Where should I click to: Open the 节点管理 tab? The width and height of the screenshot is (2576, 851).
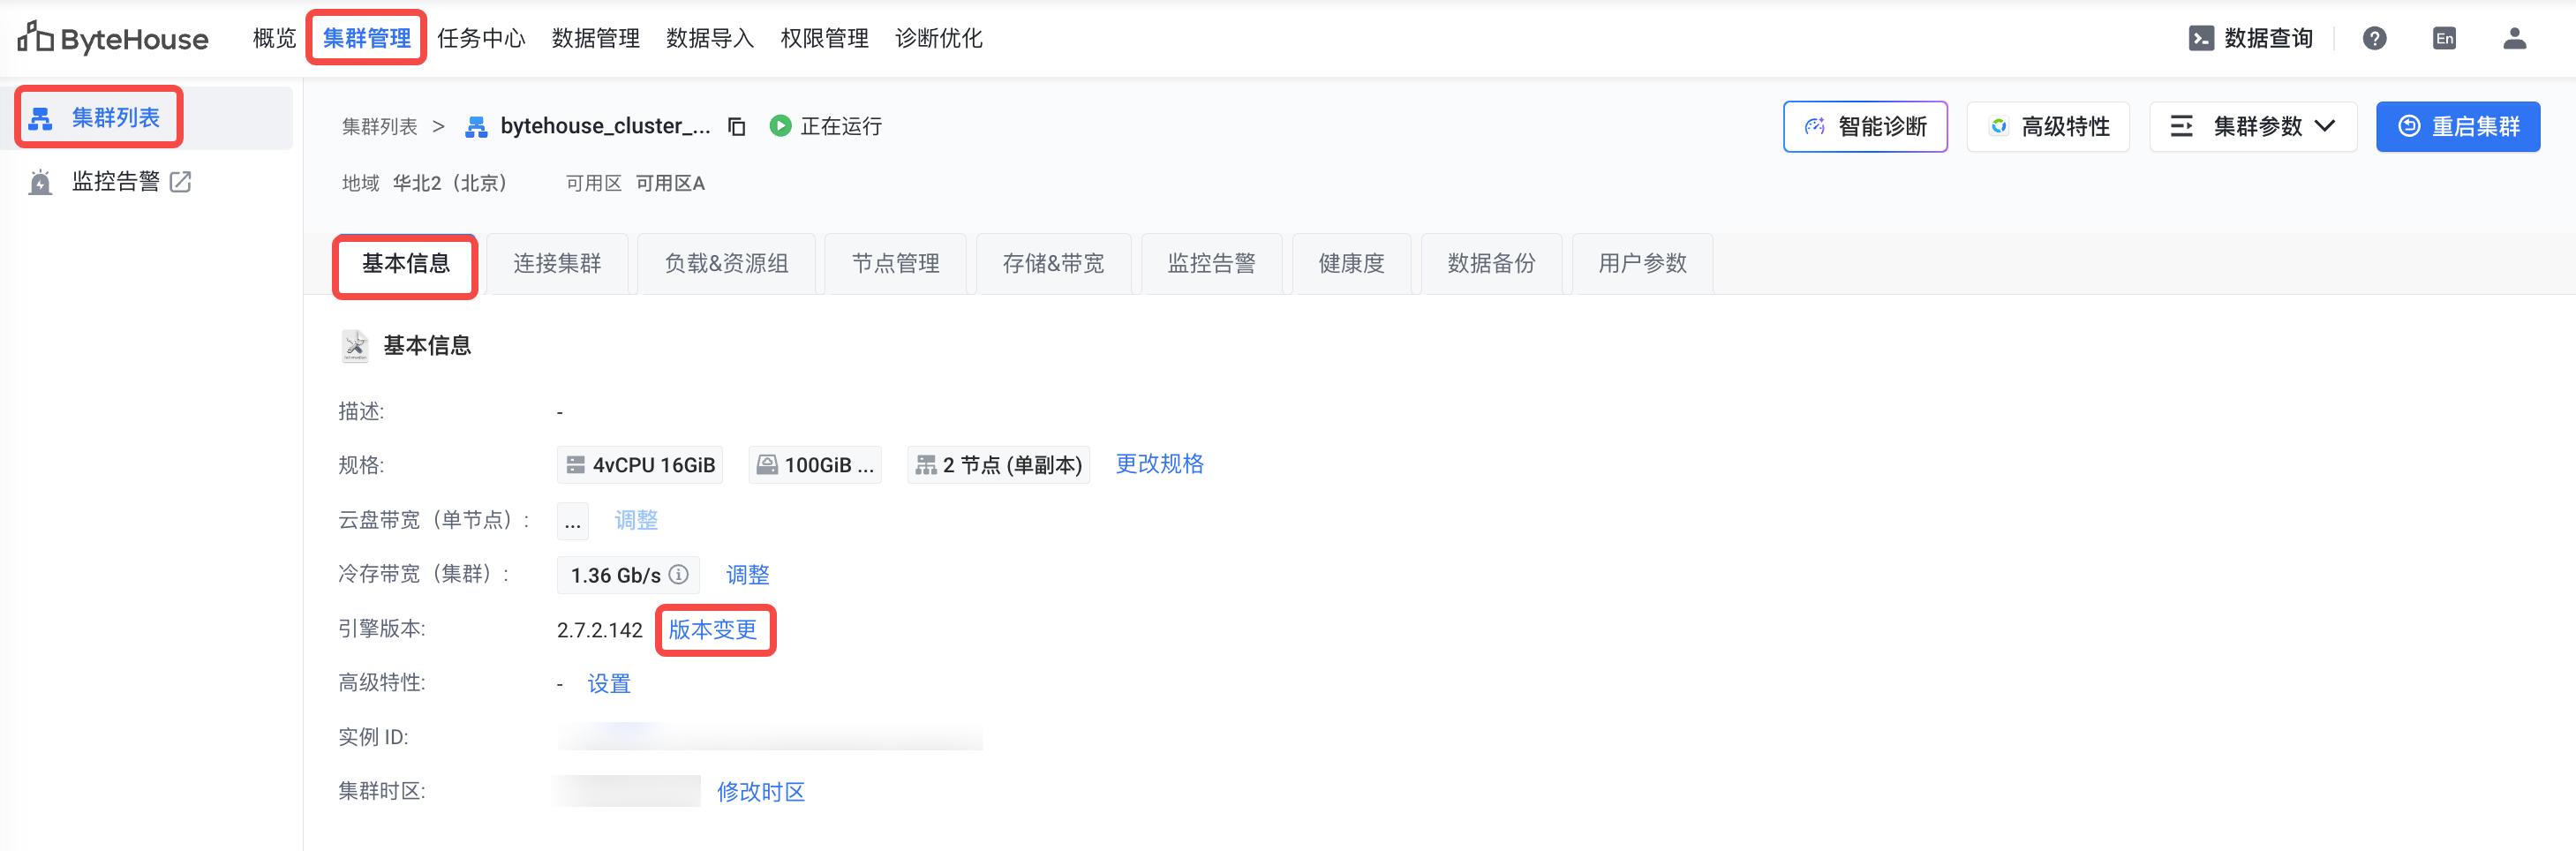coord(895,264)
